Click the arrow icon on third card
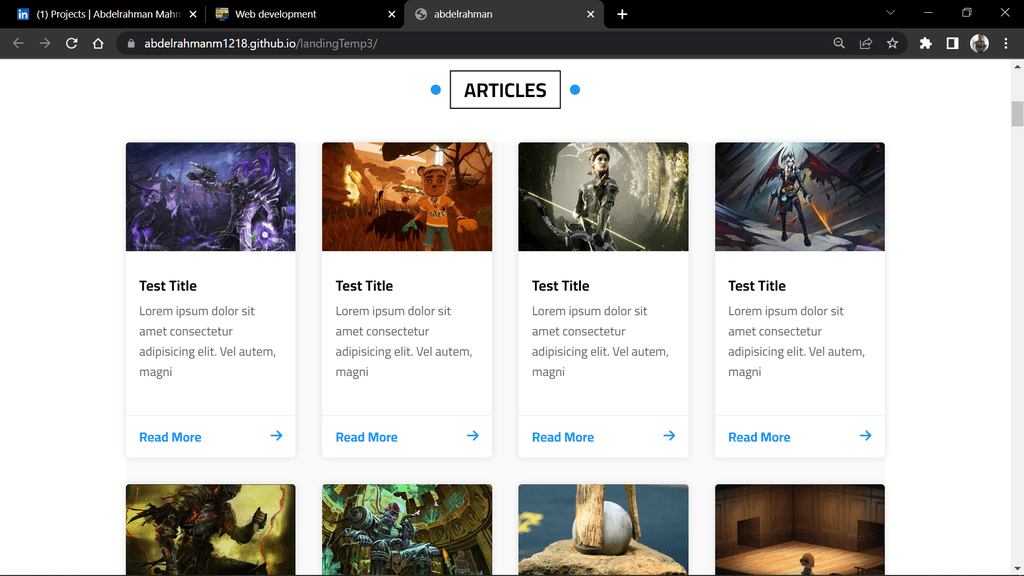Screen dimensions: 1024x576 [669, 436]
